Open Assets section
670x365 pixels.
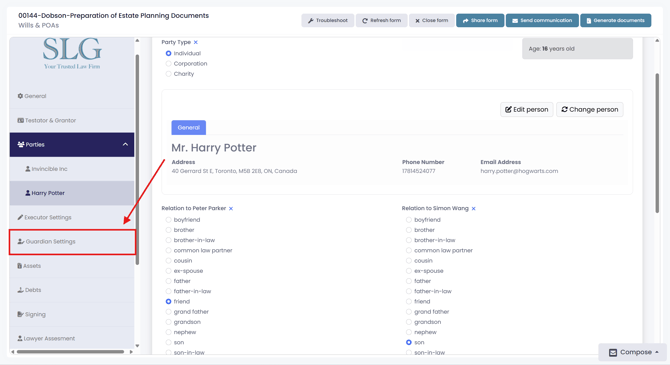[x=72, y=266]
